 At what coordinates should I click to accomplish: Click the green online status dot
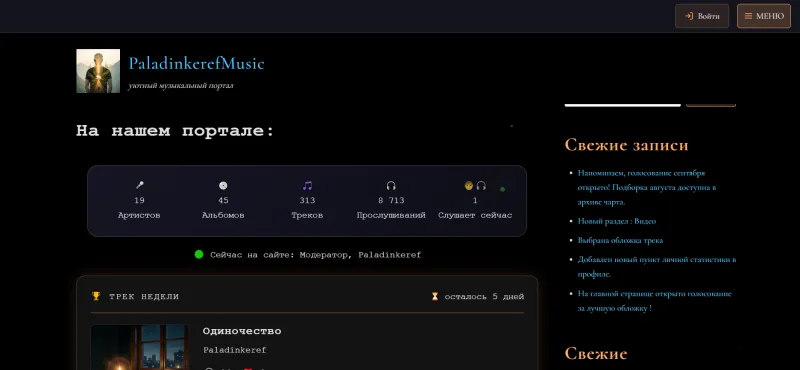[199, 254]
